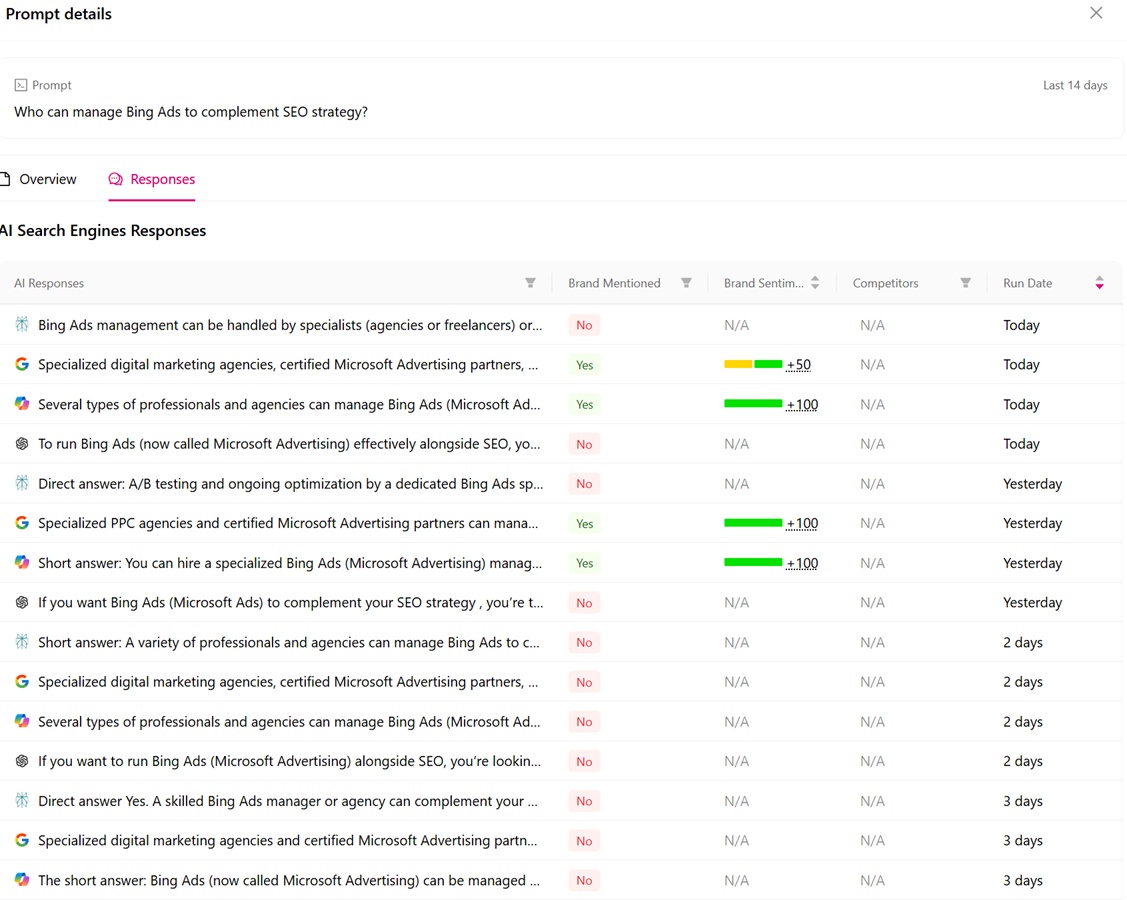1127x900 pixels.
Task: Click green sentiment bar on today's 'Several types' row
Action: pos(753,404)
